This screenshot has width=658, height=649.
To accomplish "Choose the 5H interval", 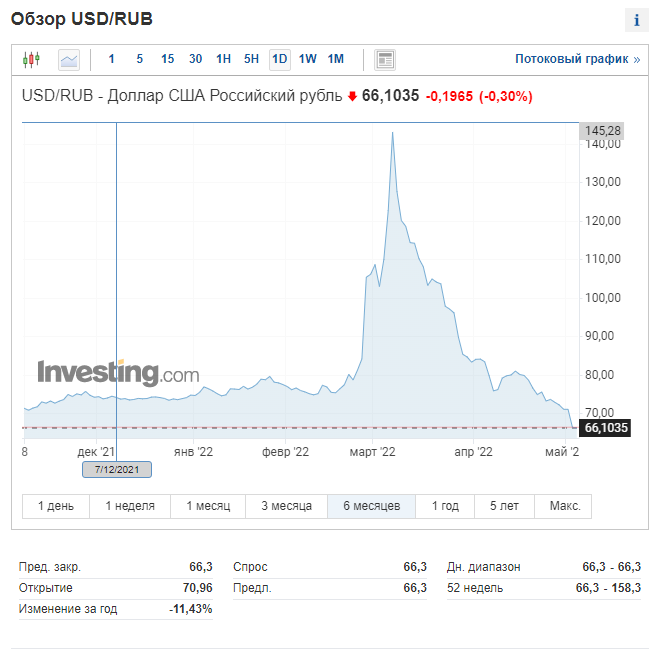I will coord(251,59).
